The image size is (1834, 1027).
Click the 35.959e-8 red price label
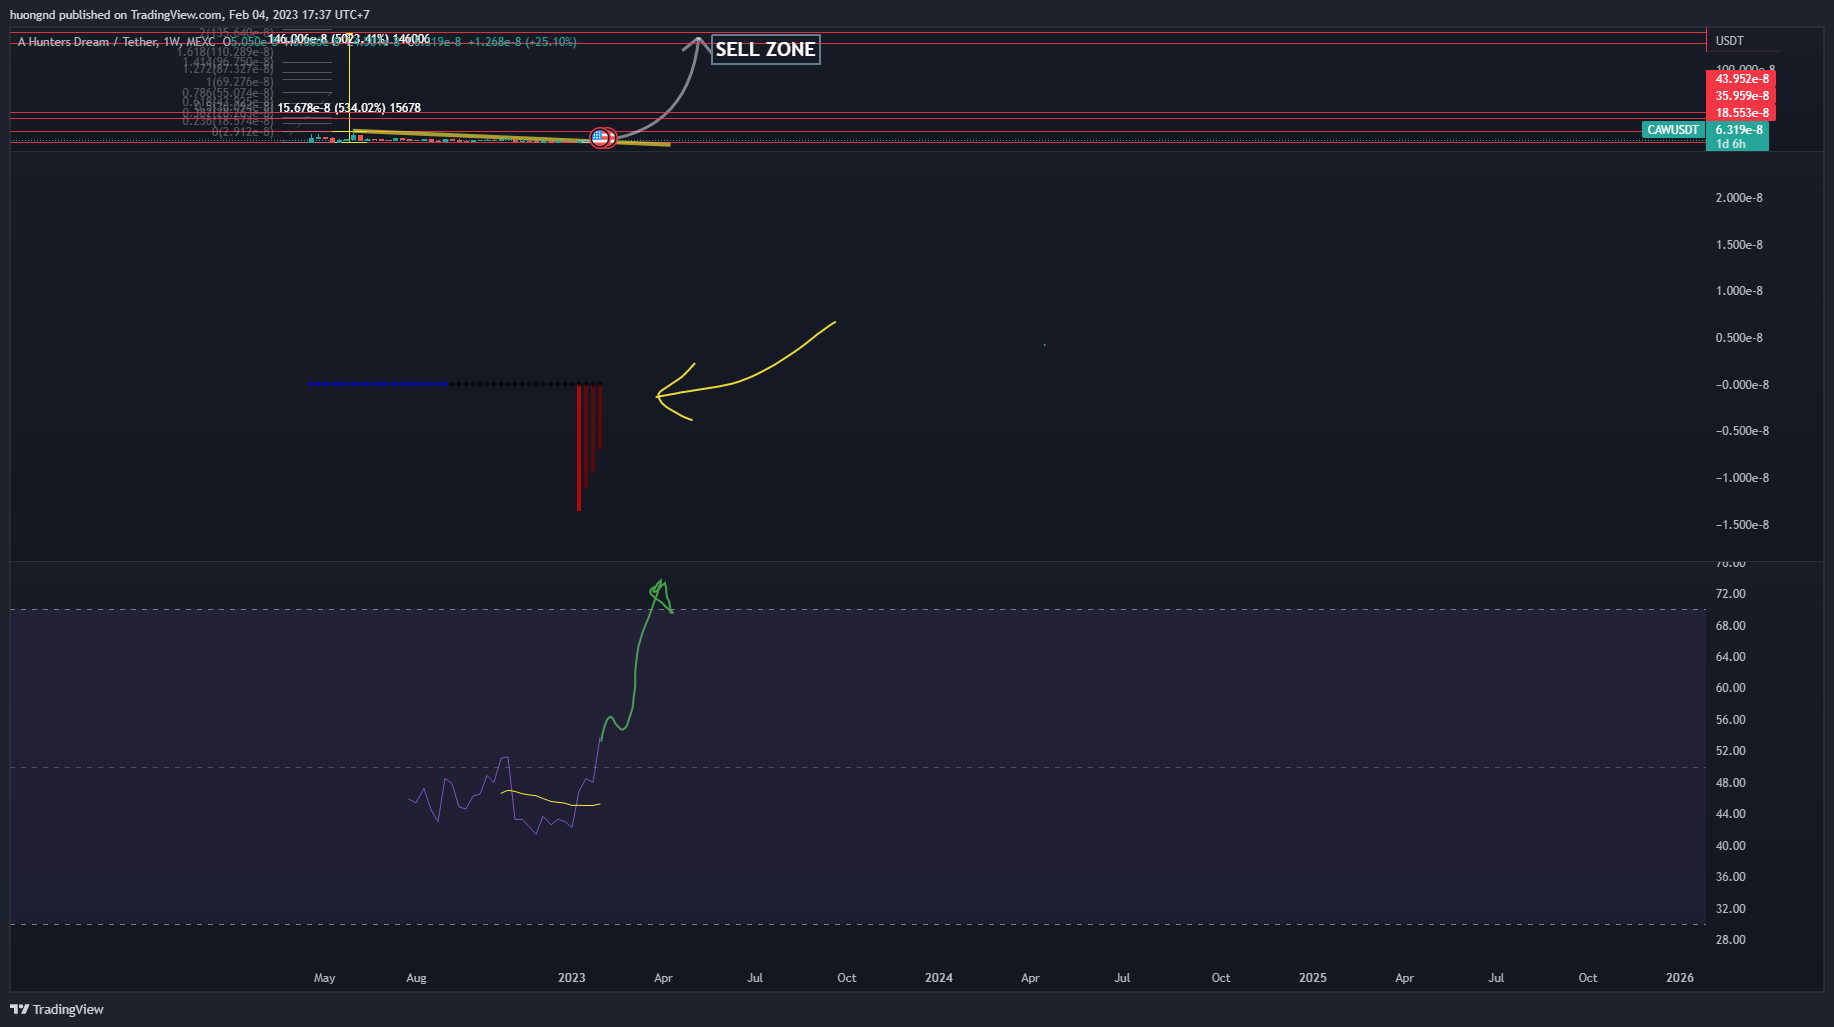coord(1741,96)
